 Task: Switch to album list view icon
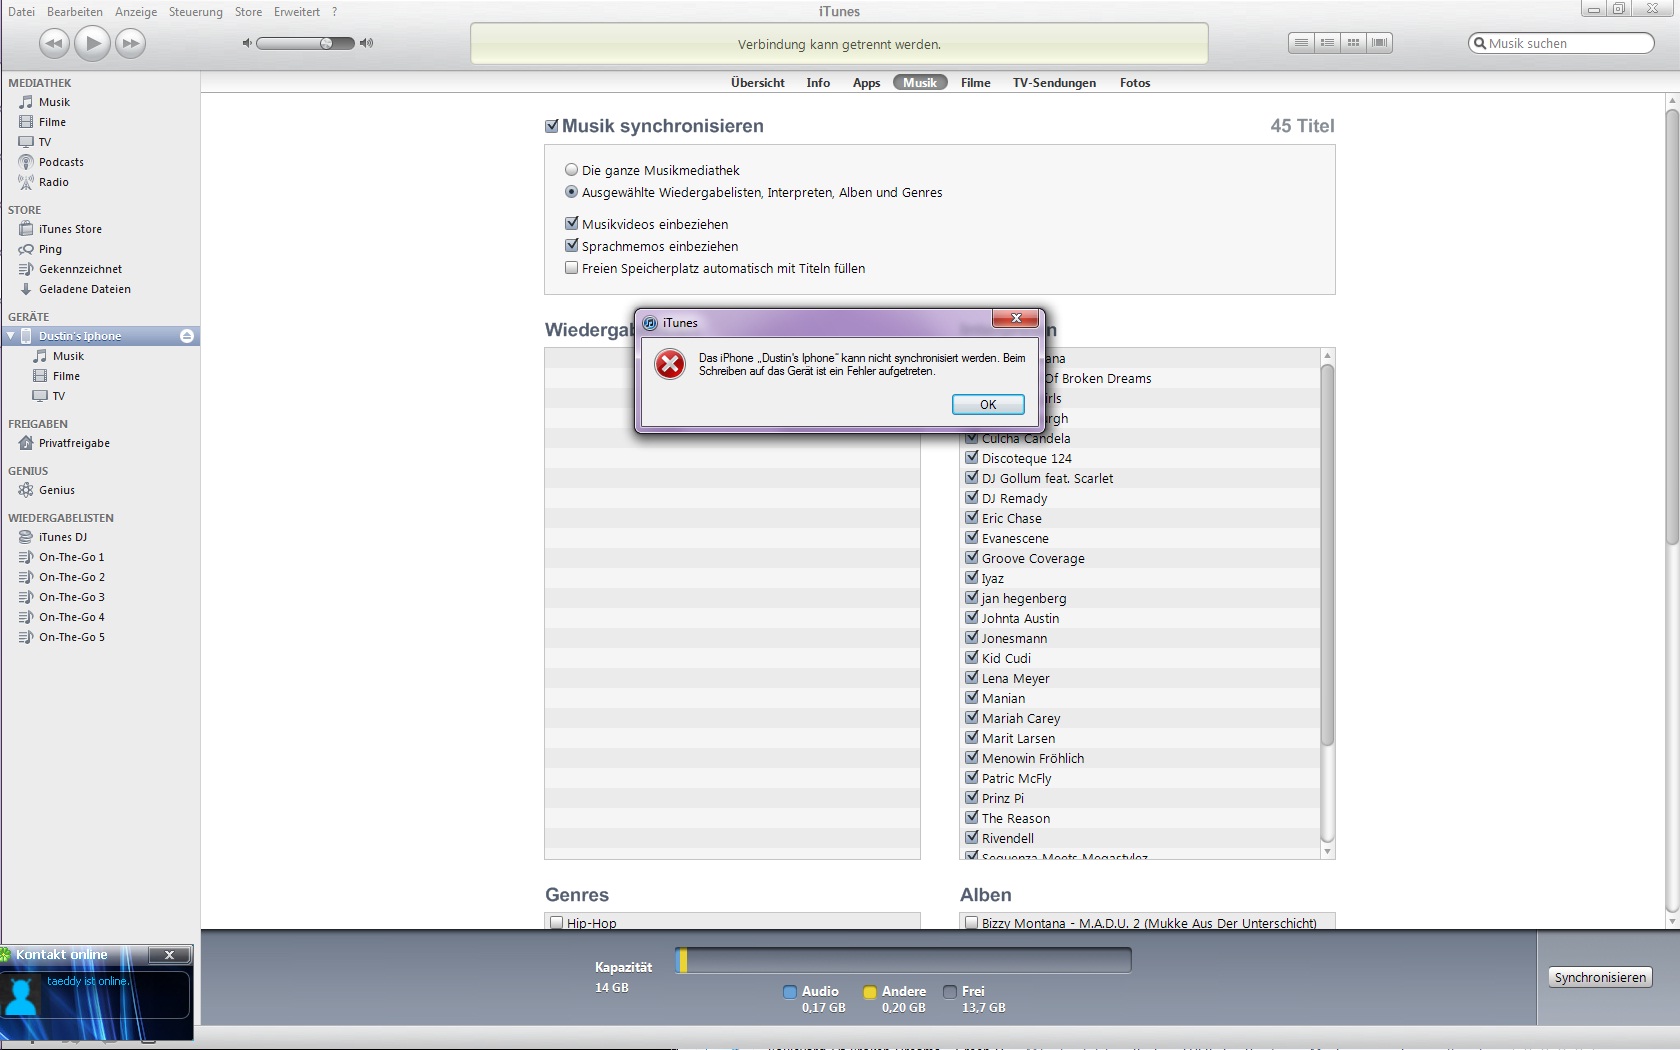pos(1327,43)
